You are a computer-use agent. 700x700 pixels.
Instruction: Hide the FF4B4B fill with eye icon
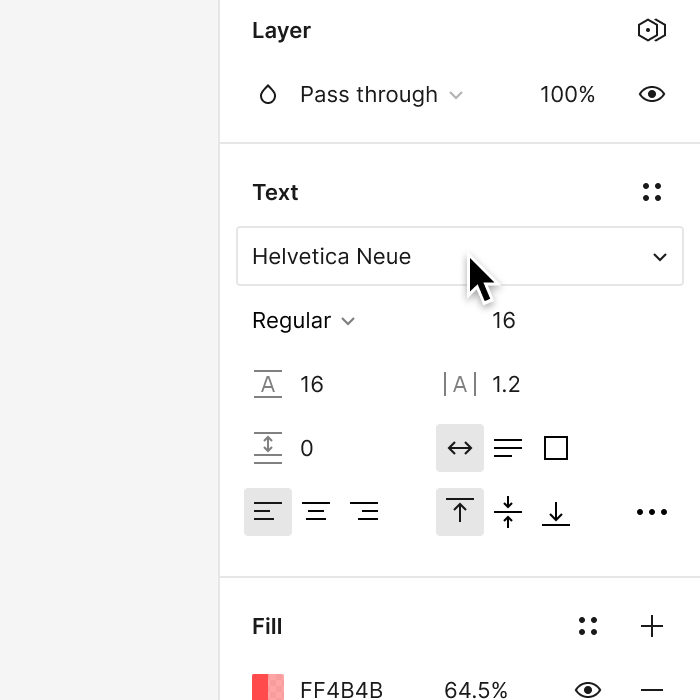tap(588, 690)
